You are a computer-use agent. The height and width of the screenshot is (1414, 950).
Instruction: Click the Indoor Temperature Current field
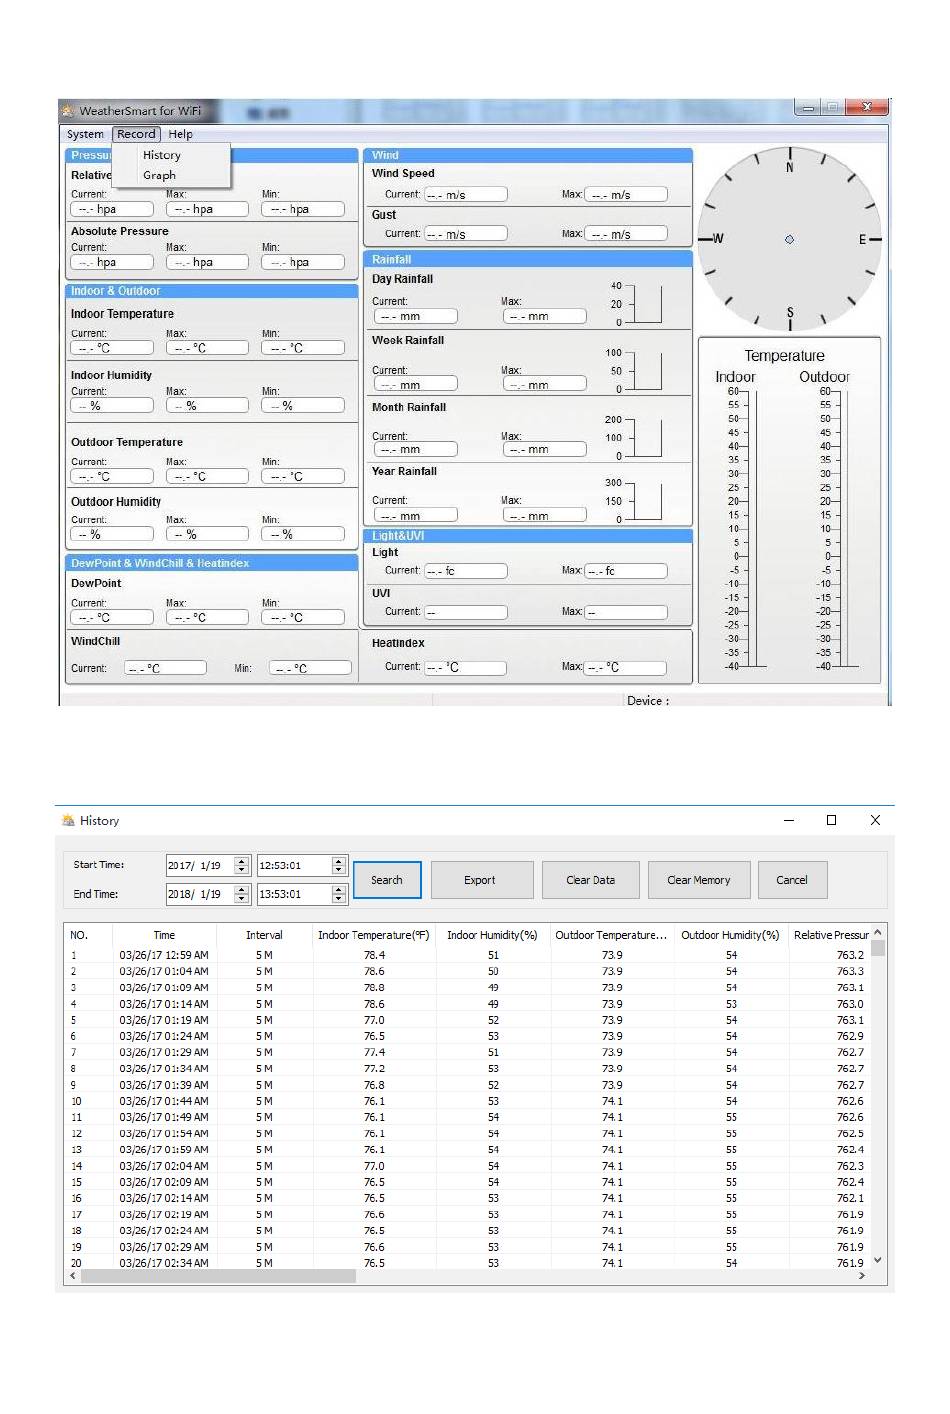tap(112, 348)
